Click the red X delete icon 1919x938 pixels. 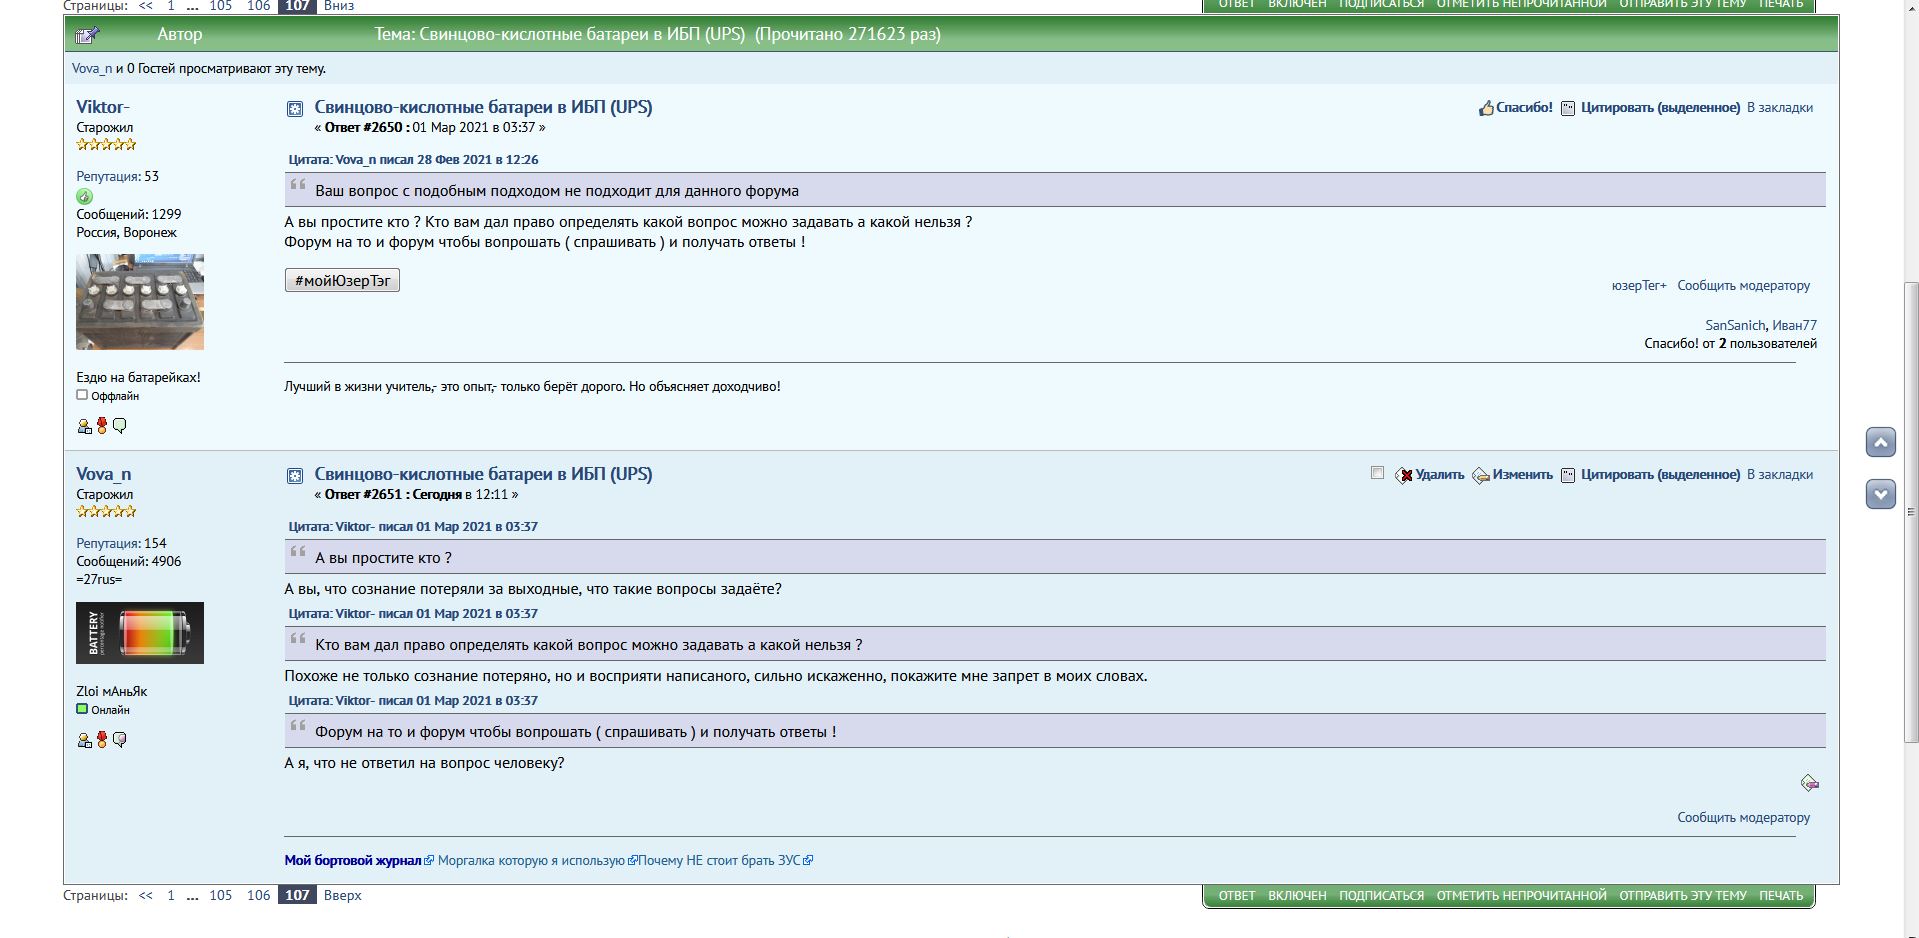coord(1404,476)
